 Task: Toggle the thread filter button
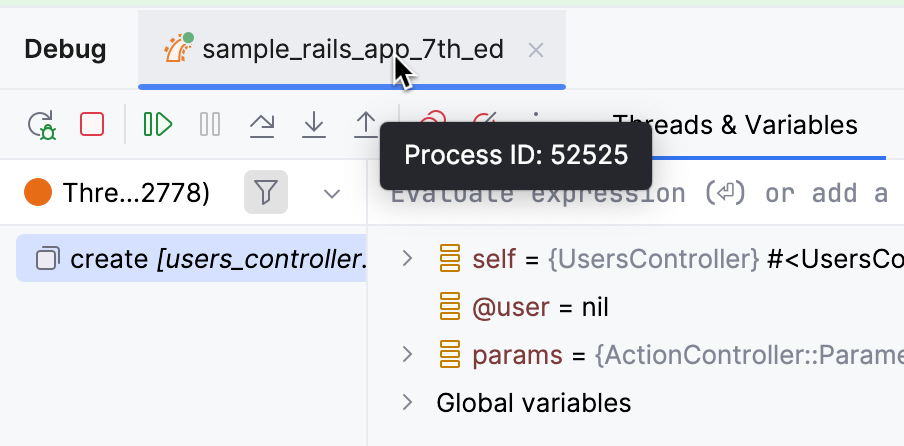(265, 192)
